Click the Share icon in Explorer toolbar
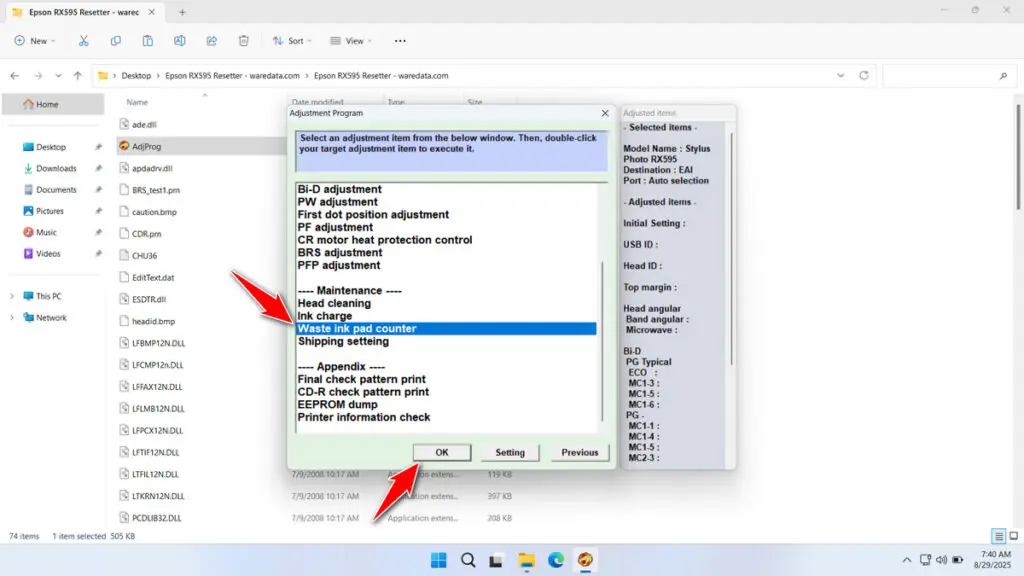1024x576 pixels. [x=212, y=40]
